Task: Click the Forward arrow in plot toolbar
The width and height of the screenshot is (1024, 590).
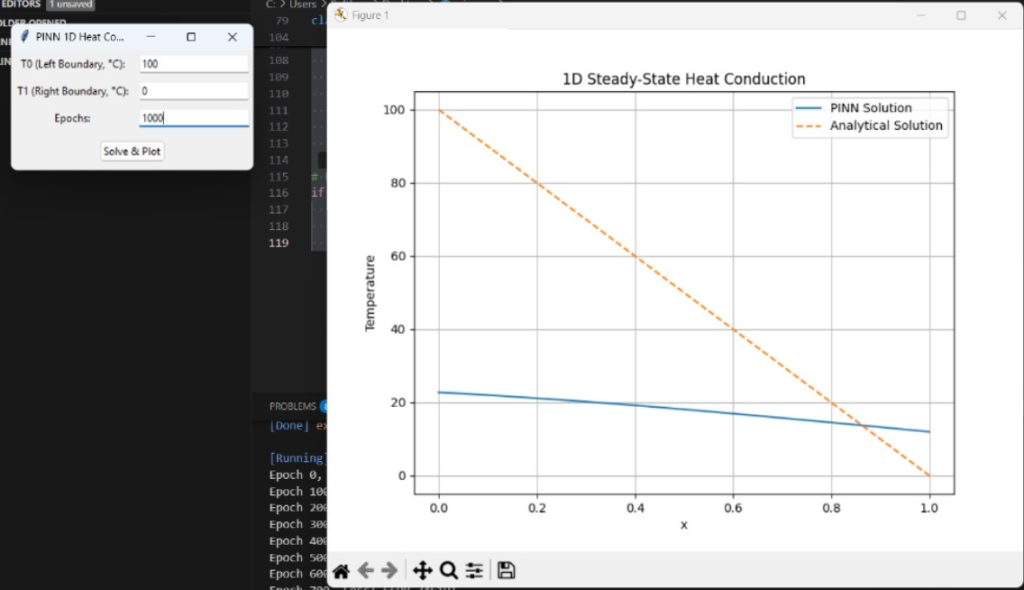Action: coord(390,571)
